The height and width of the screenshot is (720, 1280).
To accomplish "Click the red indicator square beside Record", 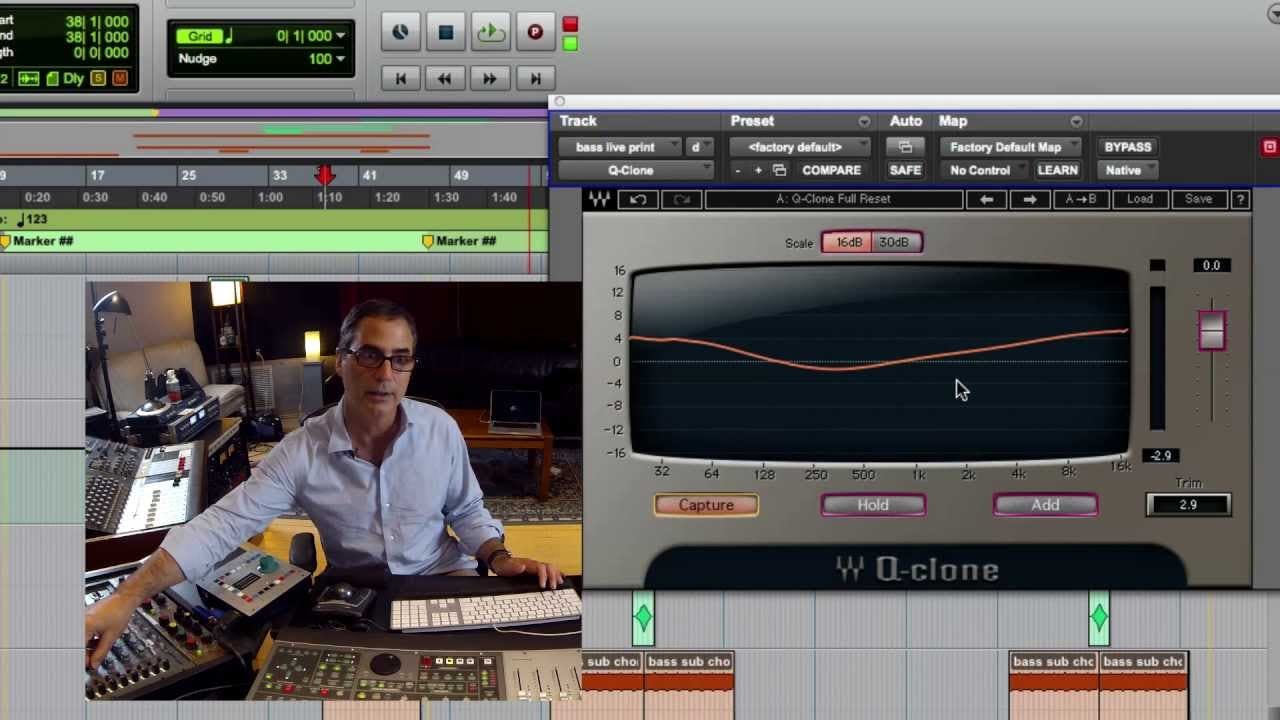I will (x=570, y=23).
